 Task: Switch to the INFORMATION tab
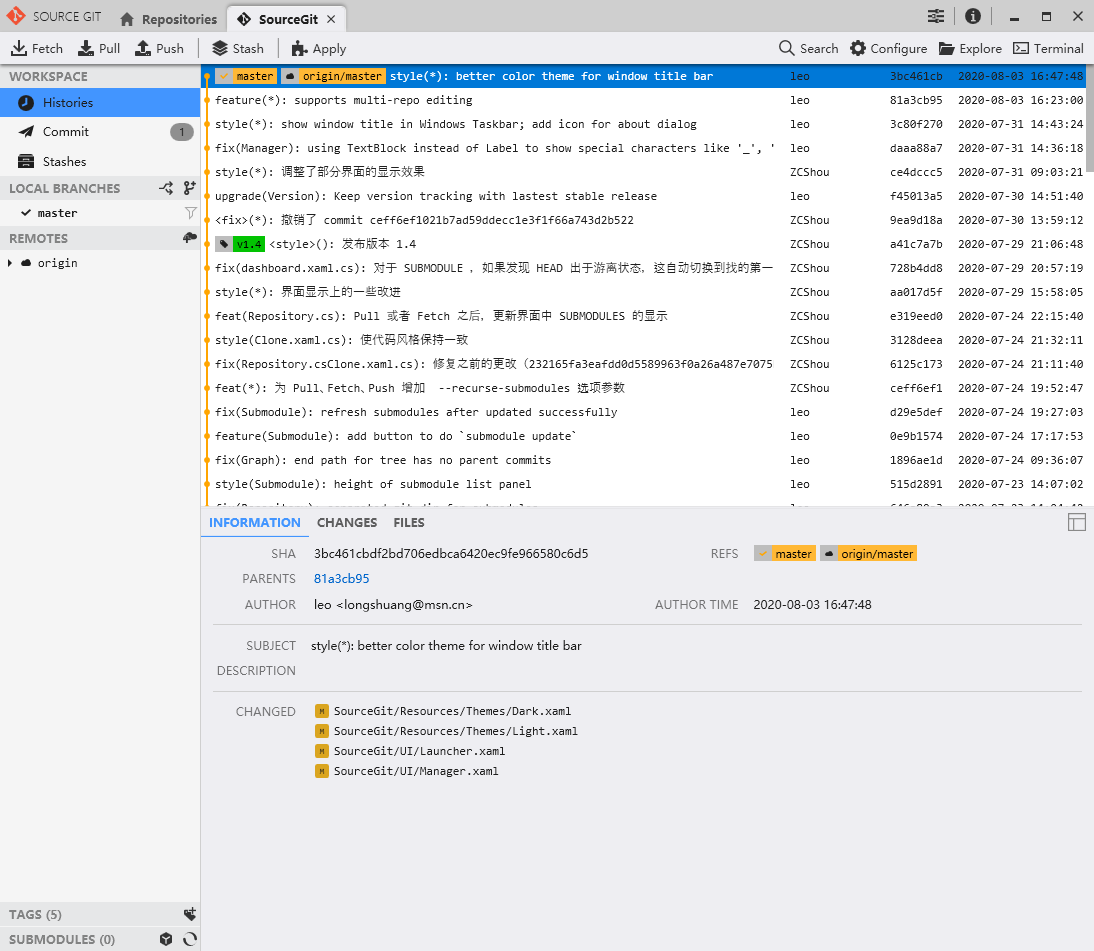[255, 523]
